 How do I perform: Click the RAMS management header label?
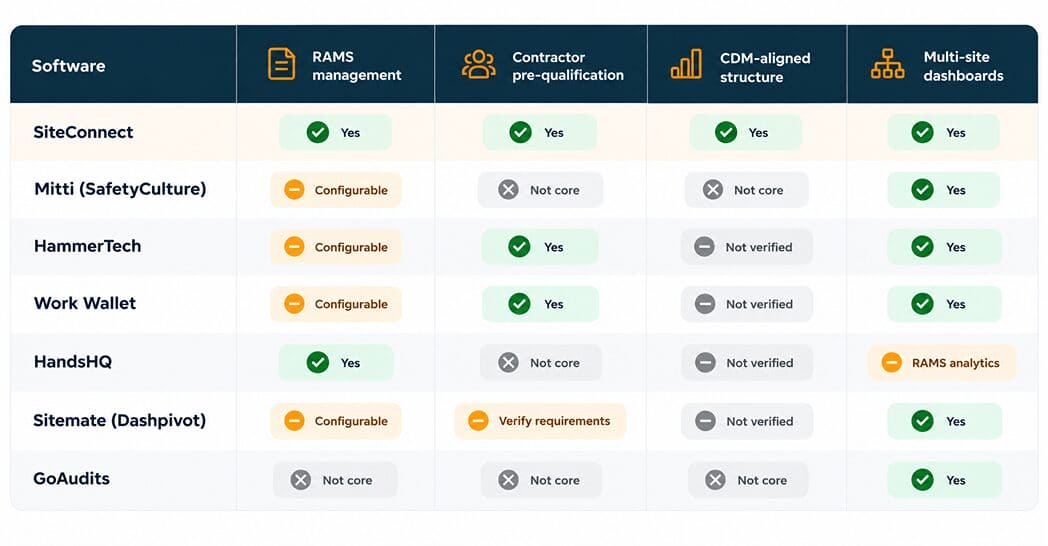click(356, 65)
